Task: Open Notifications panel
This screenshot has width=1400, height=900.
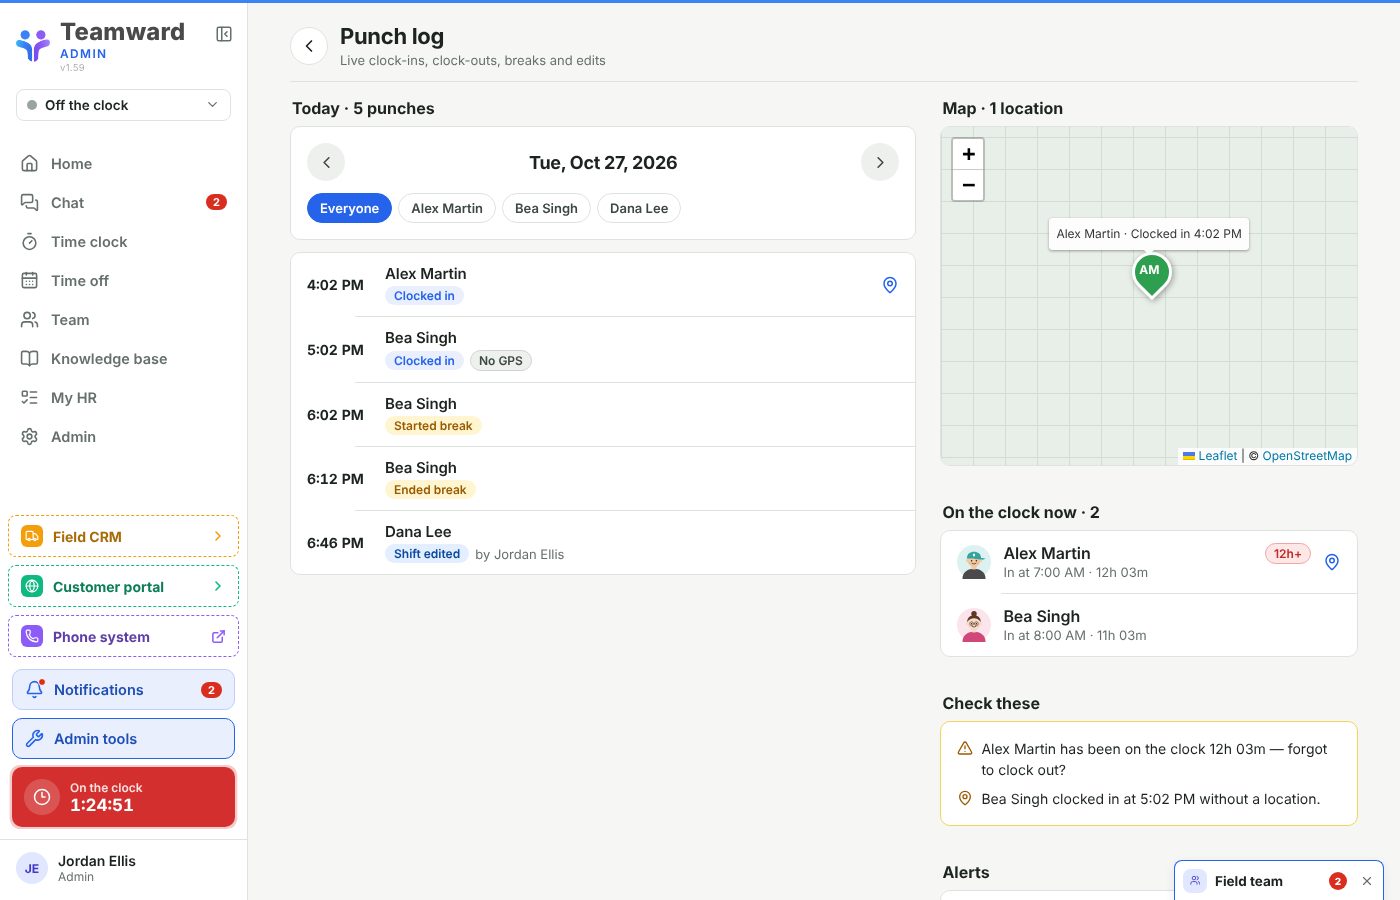Action: pos(124,690)
